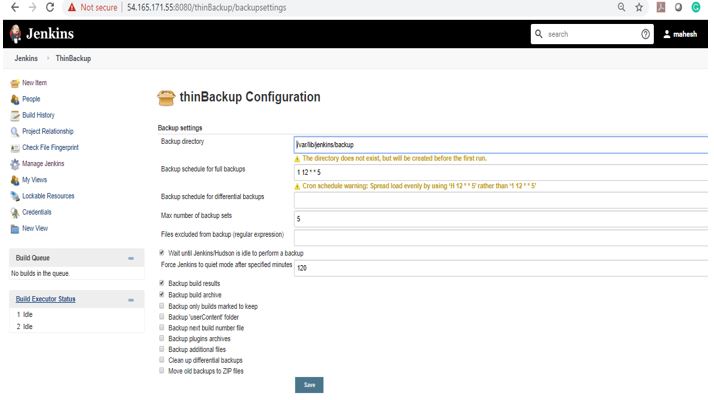Image resolution: width=714 pixels, height=400 pixels.
Task: Click the Jenkins breadcrumb item
Action: pyautogui.click(x=26, y=58)
